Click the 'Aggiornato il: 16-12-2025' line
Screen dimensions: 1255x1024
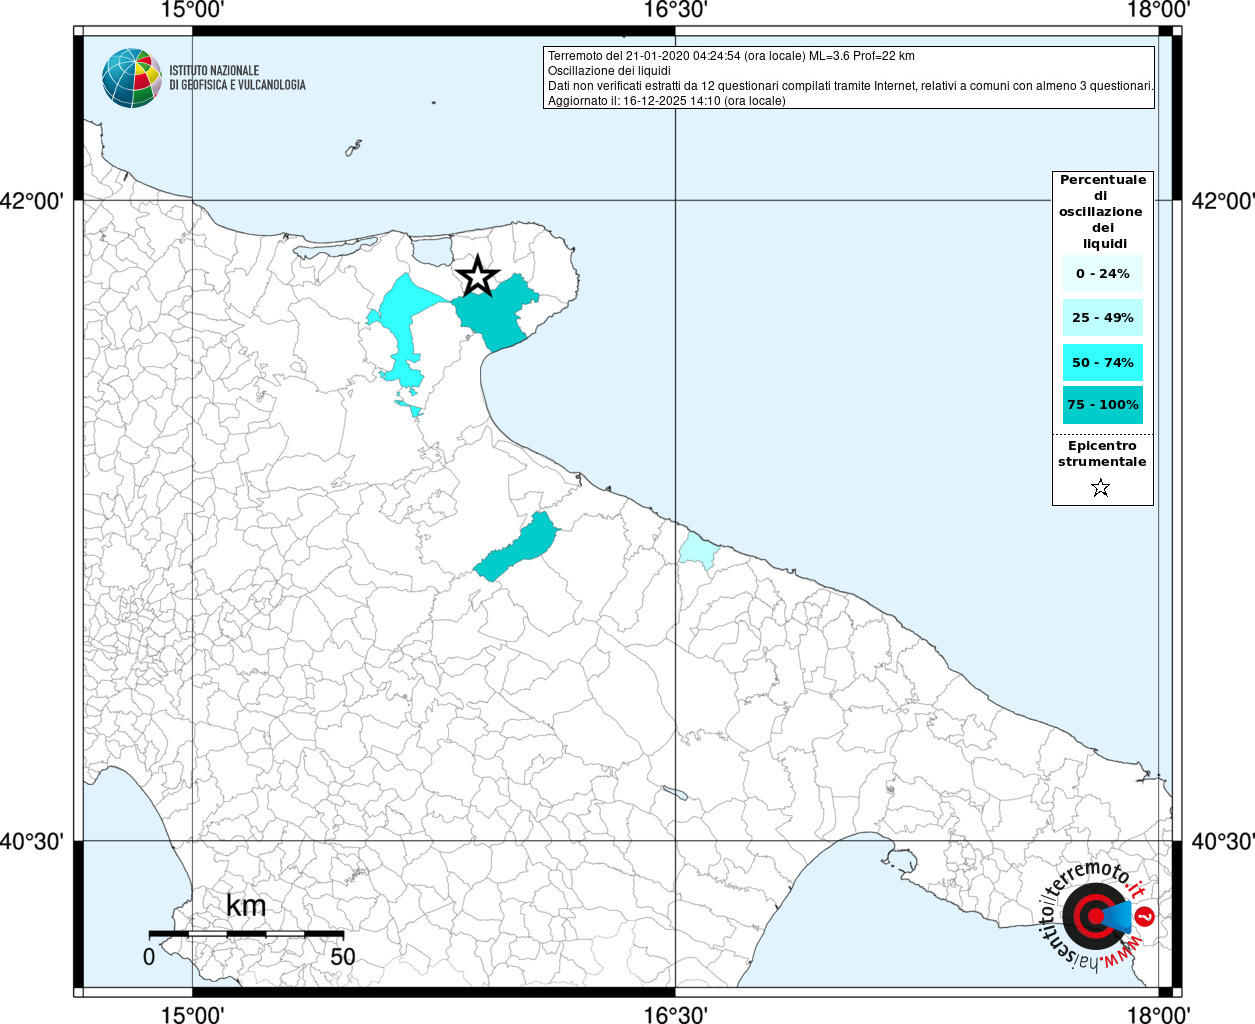(x=667, y=101)
